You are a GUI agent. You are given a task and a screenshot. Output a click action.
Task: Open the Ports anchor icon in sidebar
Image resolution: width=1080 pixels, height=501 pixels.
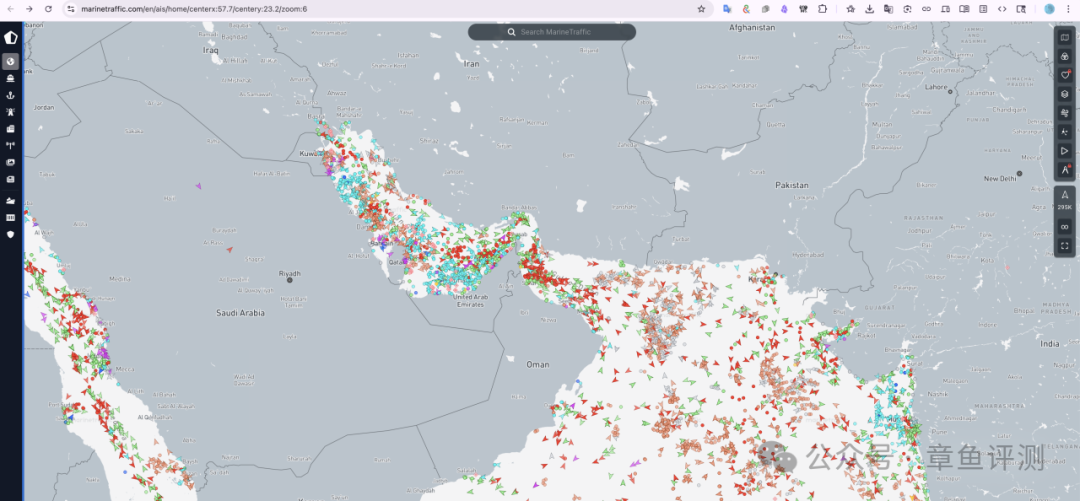point(10,95)
